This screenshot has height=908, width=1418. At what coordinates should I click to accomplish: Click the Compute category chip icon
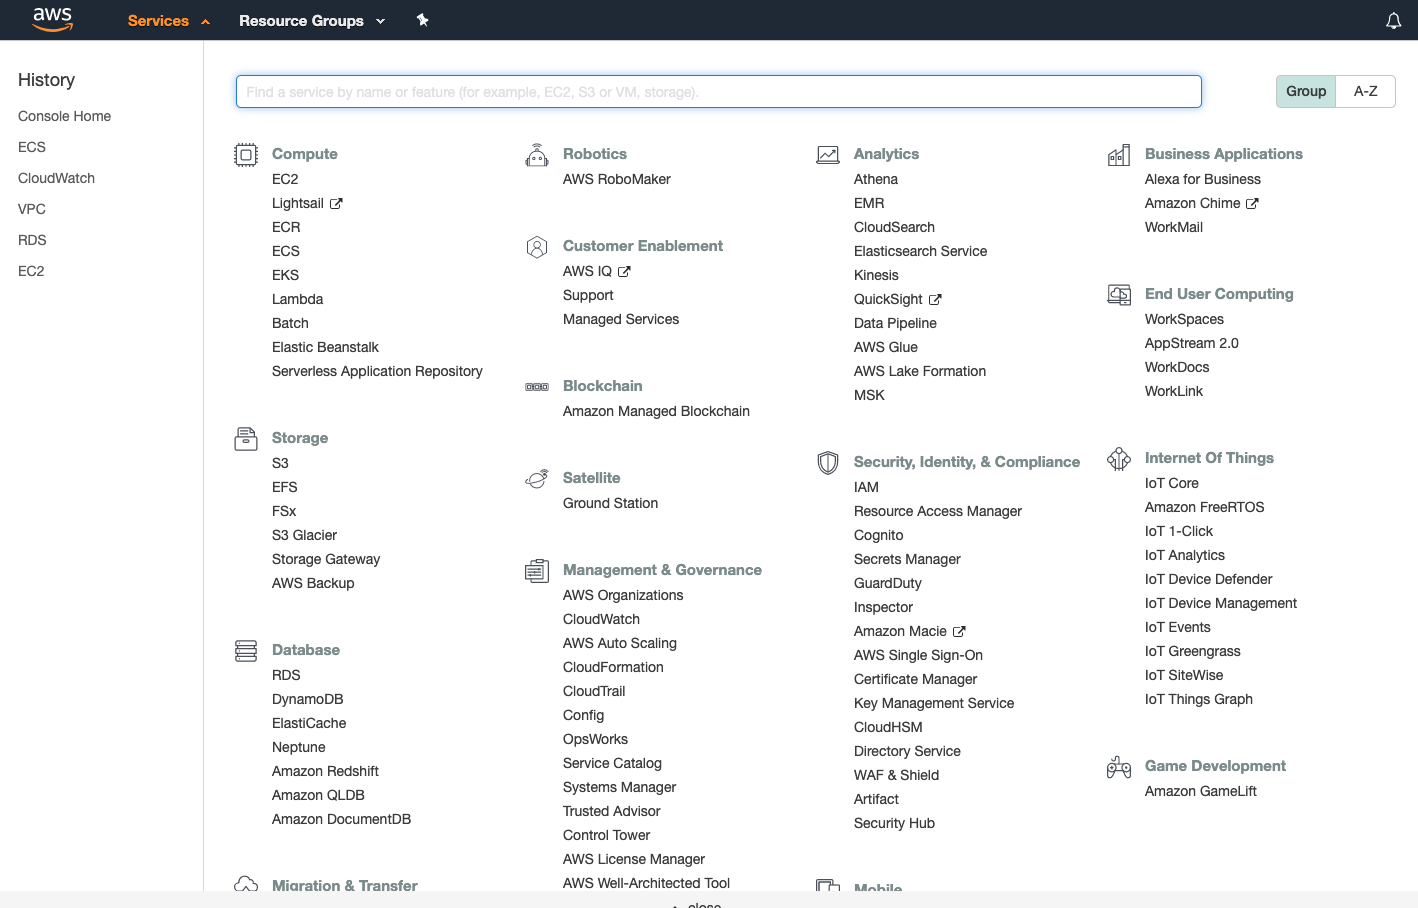coord(246,154)
